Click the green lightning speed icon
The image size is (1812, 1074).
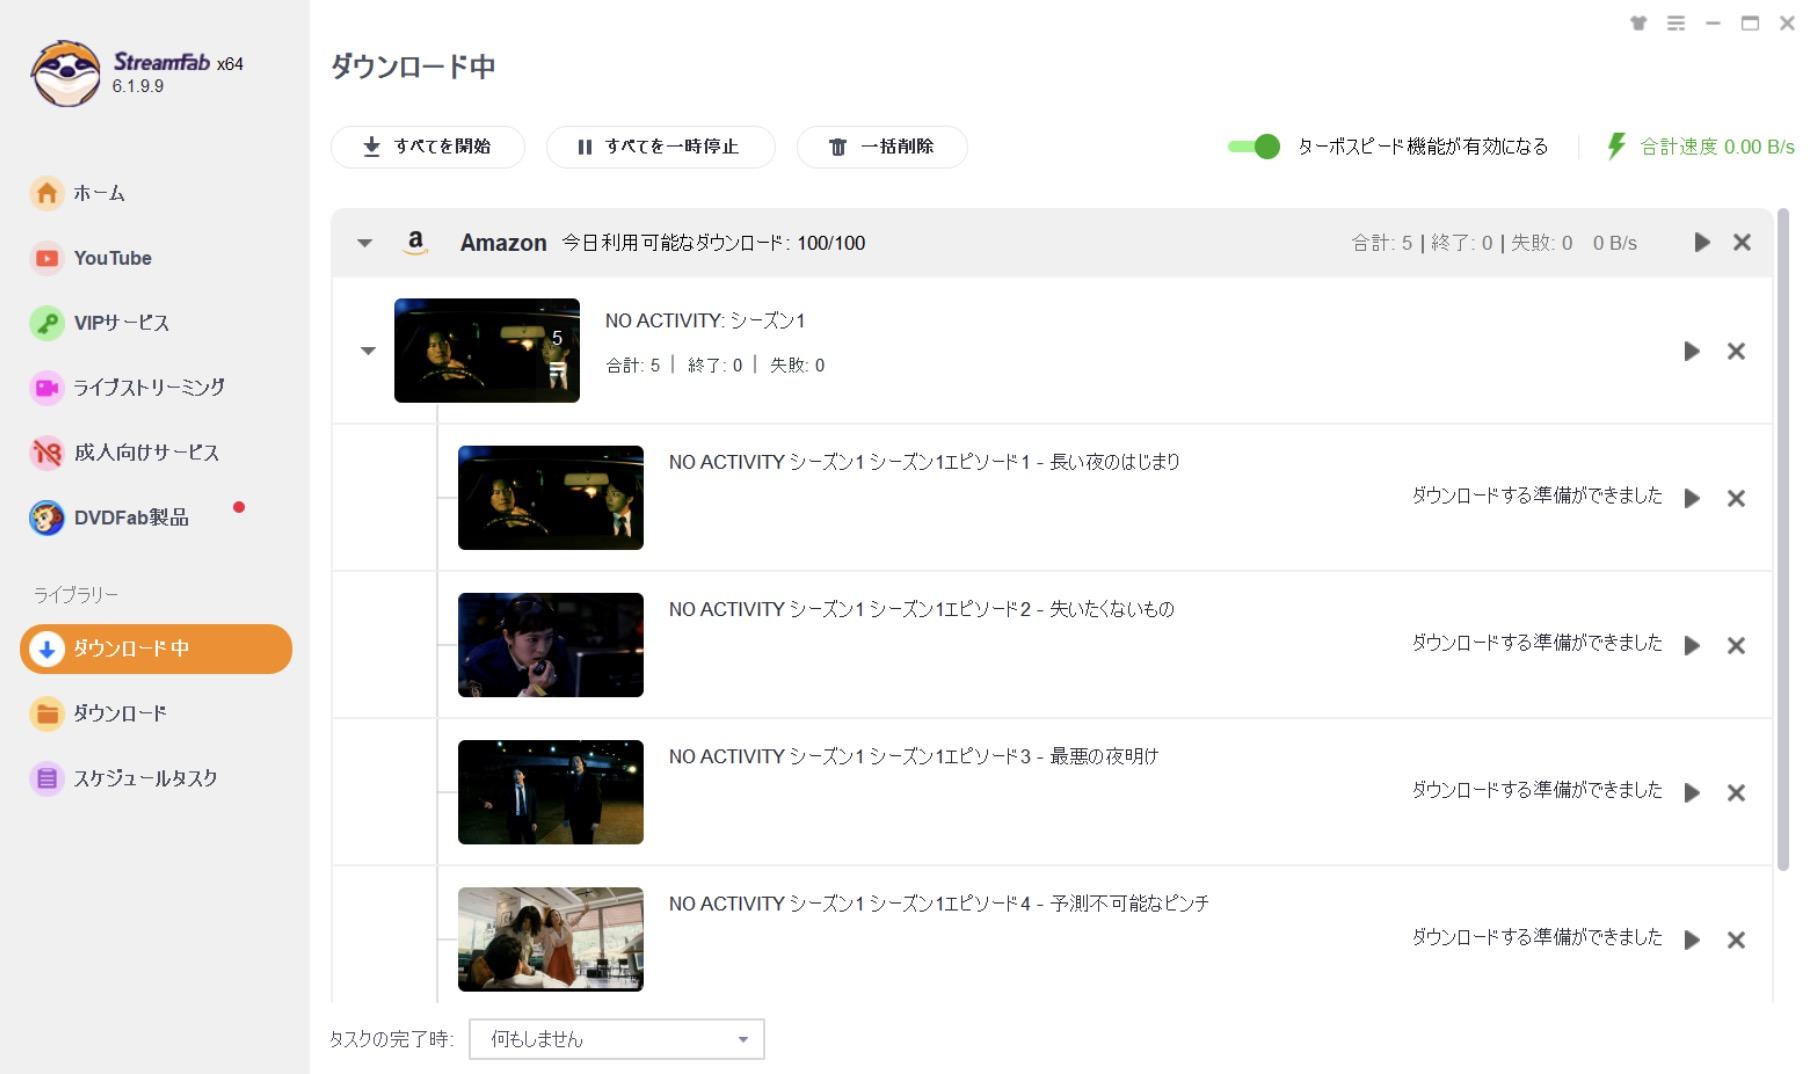click(1616, 147)
